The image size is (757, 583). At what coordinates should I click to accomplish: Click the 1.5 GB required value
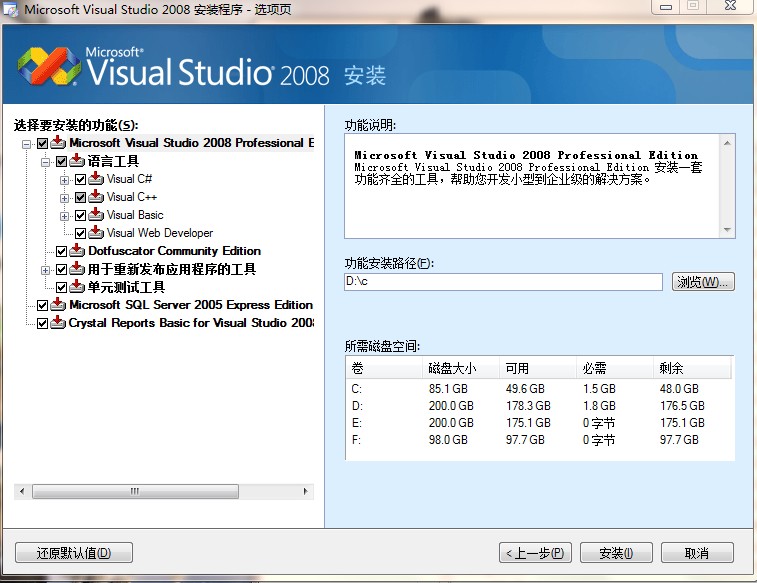599,389
